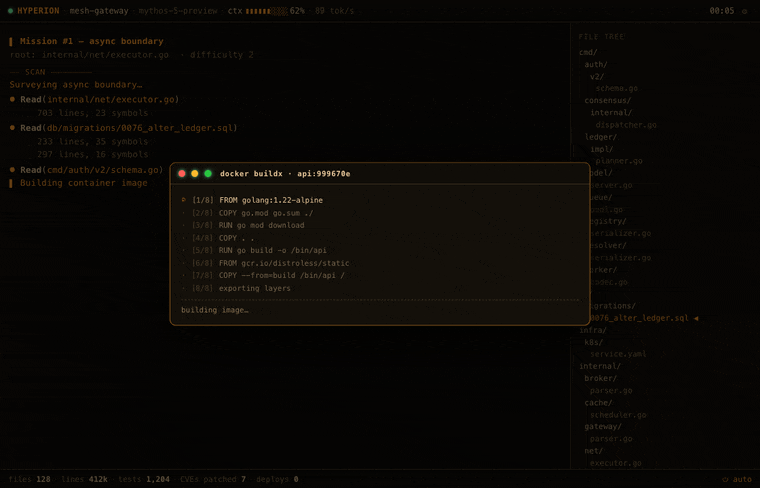Click the spinner icon beside step [1/8]

tap(184, 200)
